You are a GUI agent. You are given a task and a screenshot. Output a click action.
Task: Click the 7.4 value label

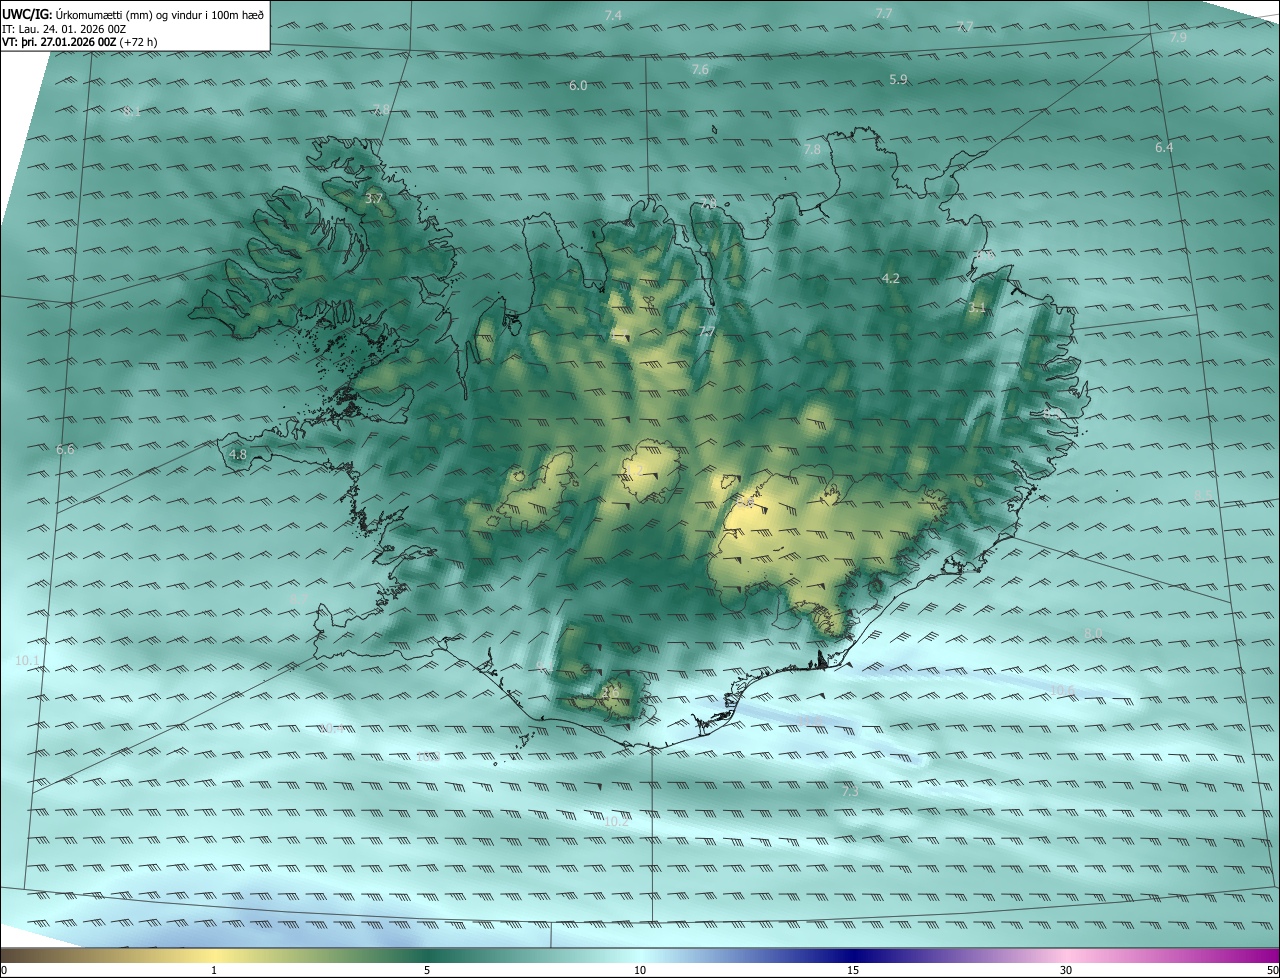point(613,15)
